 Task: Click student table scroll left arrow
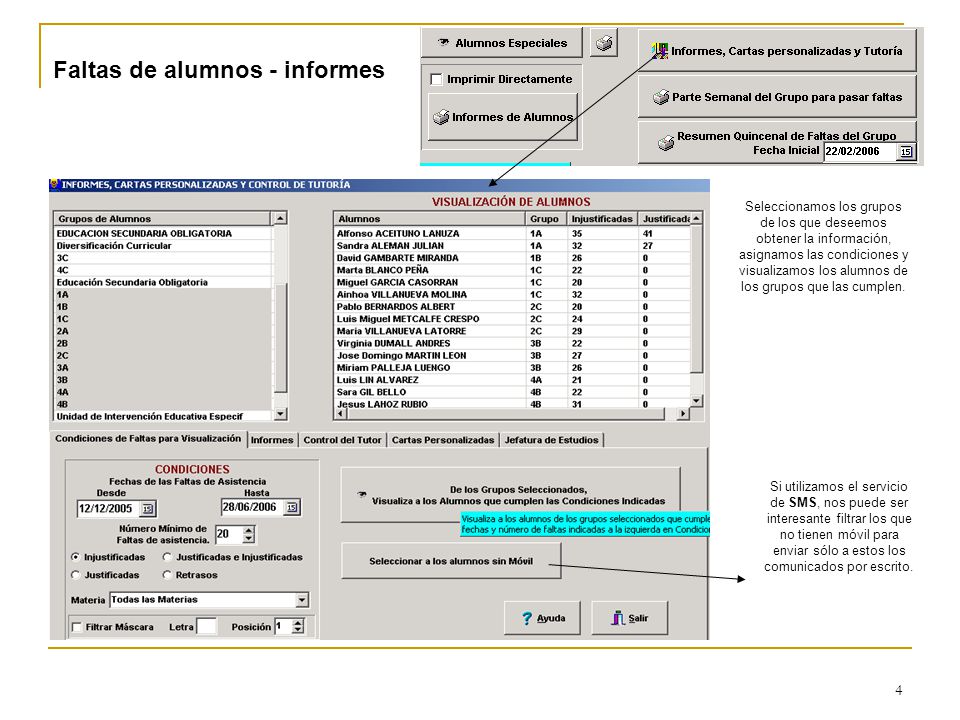click(340, 414)
